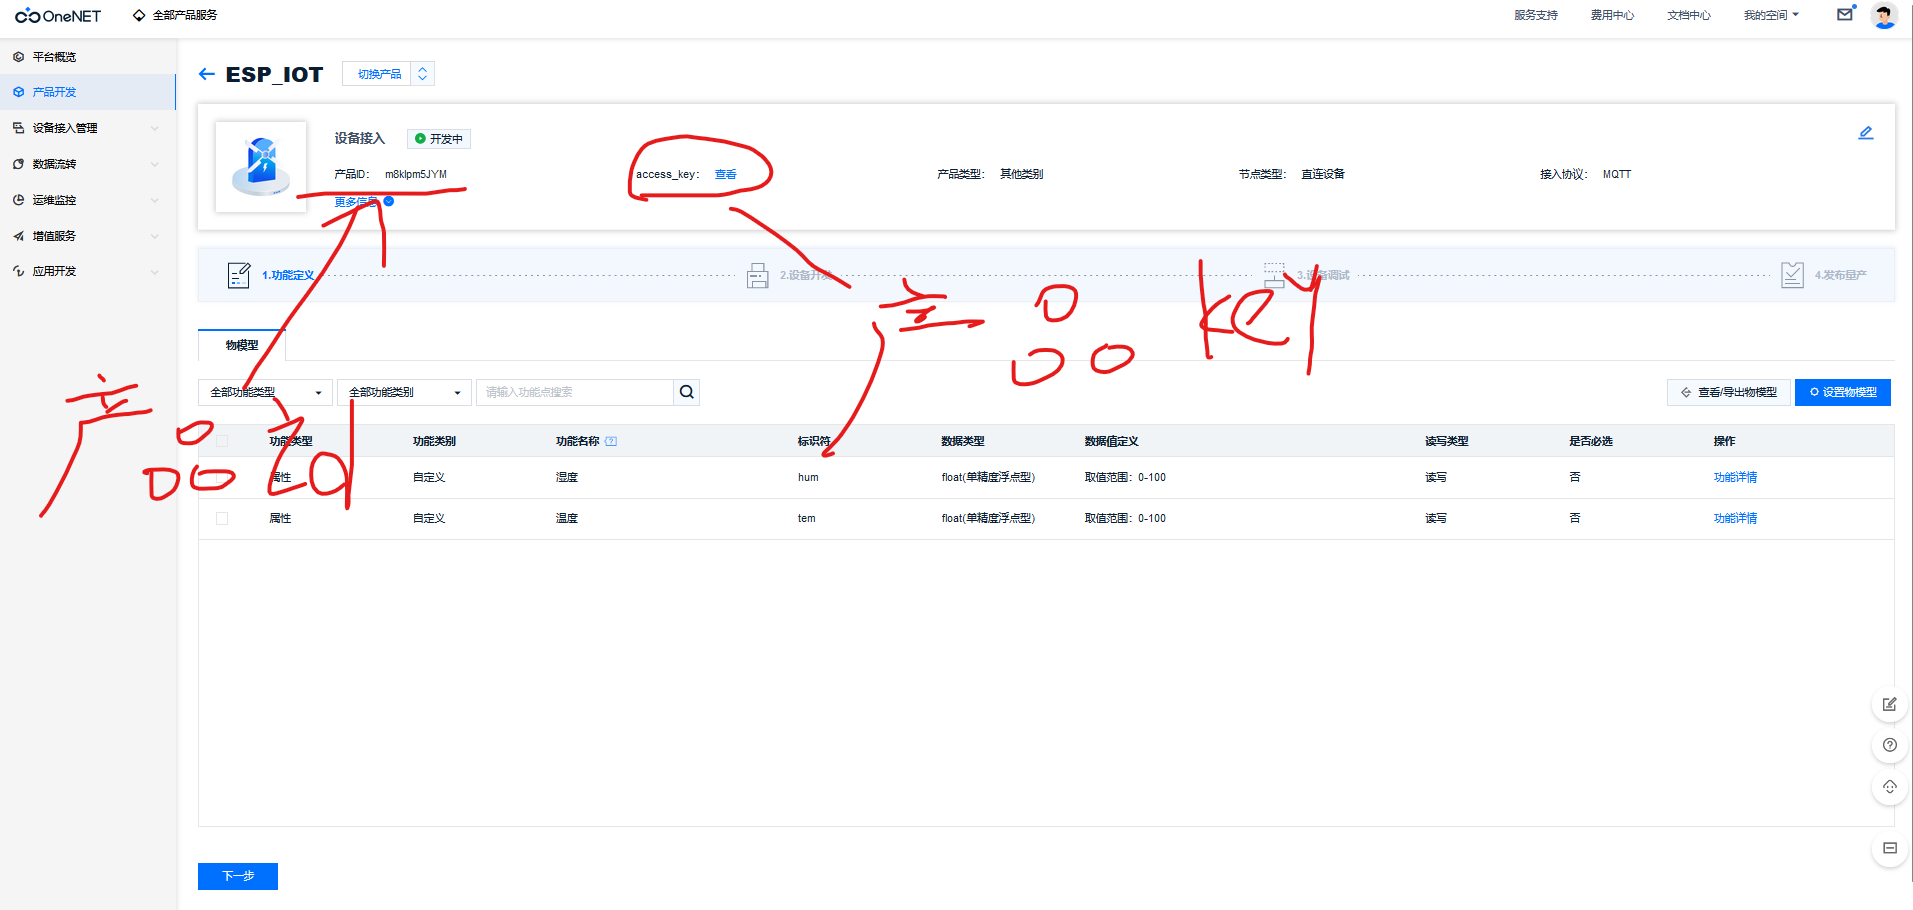Expand 增值服务 sidebar section
Viewport: 1913px width, 910px height.
click(88, 236)
